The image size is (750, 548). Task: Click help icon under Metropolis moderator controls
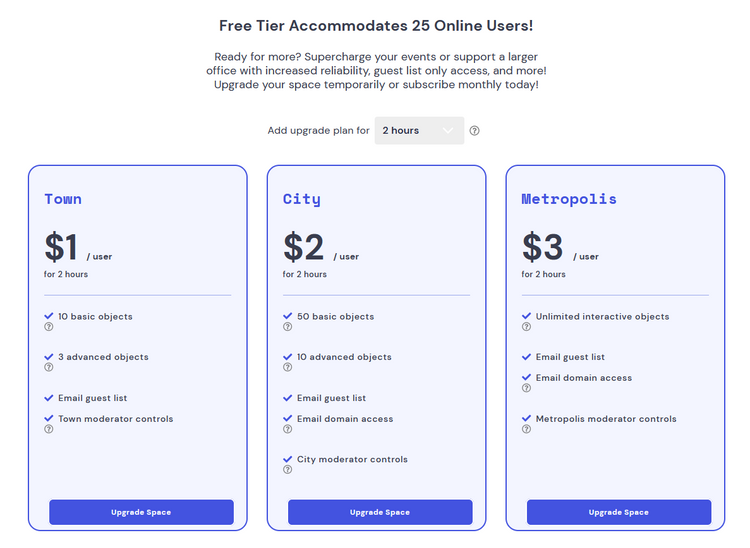coord(526,430)
